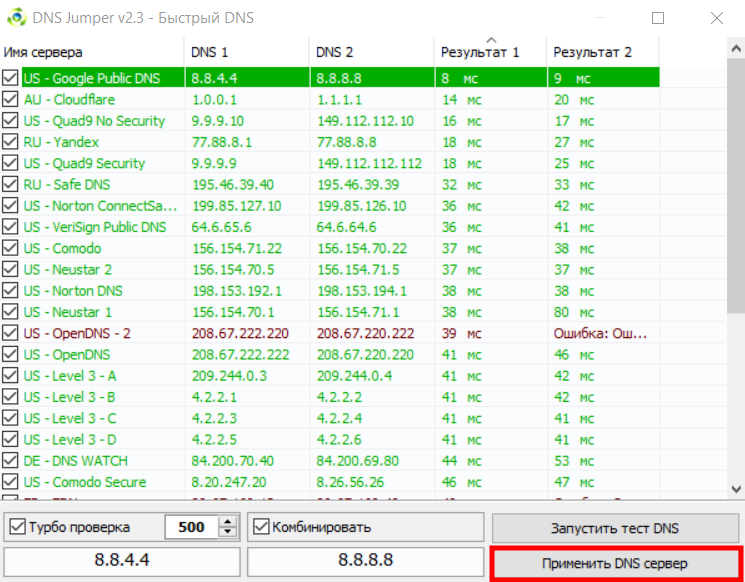Click the scrollbar down arrow
The width and height of the screenshot is (745, 582).
click(736, 488)
